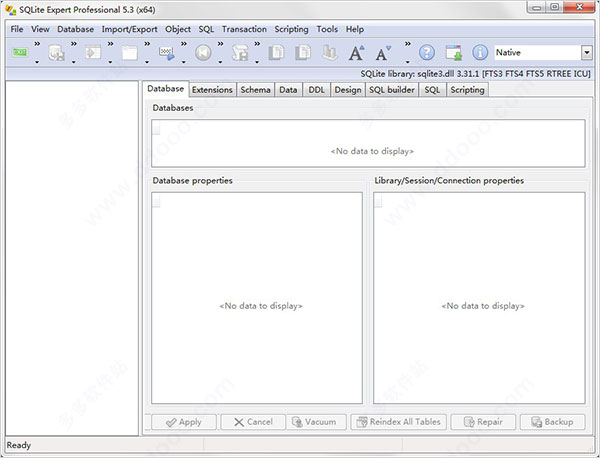Open the File menu

17,29
